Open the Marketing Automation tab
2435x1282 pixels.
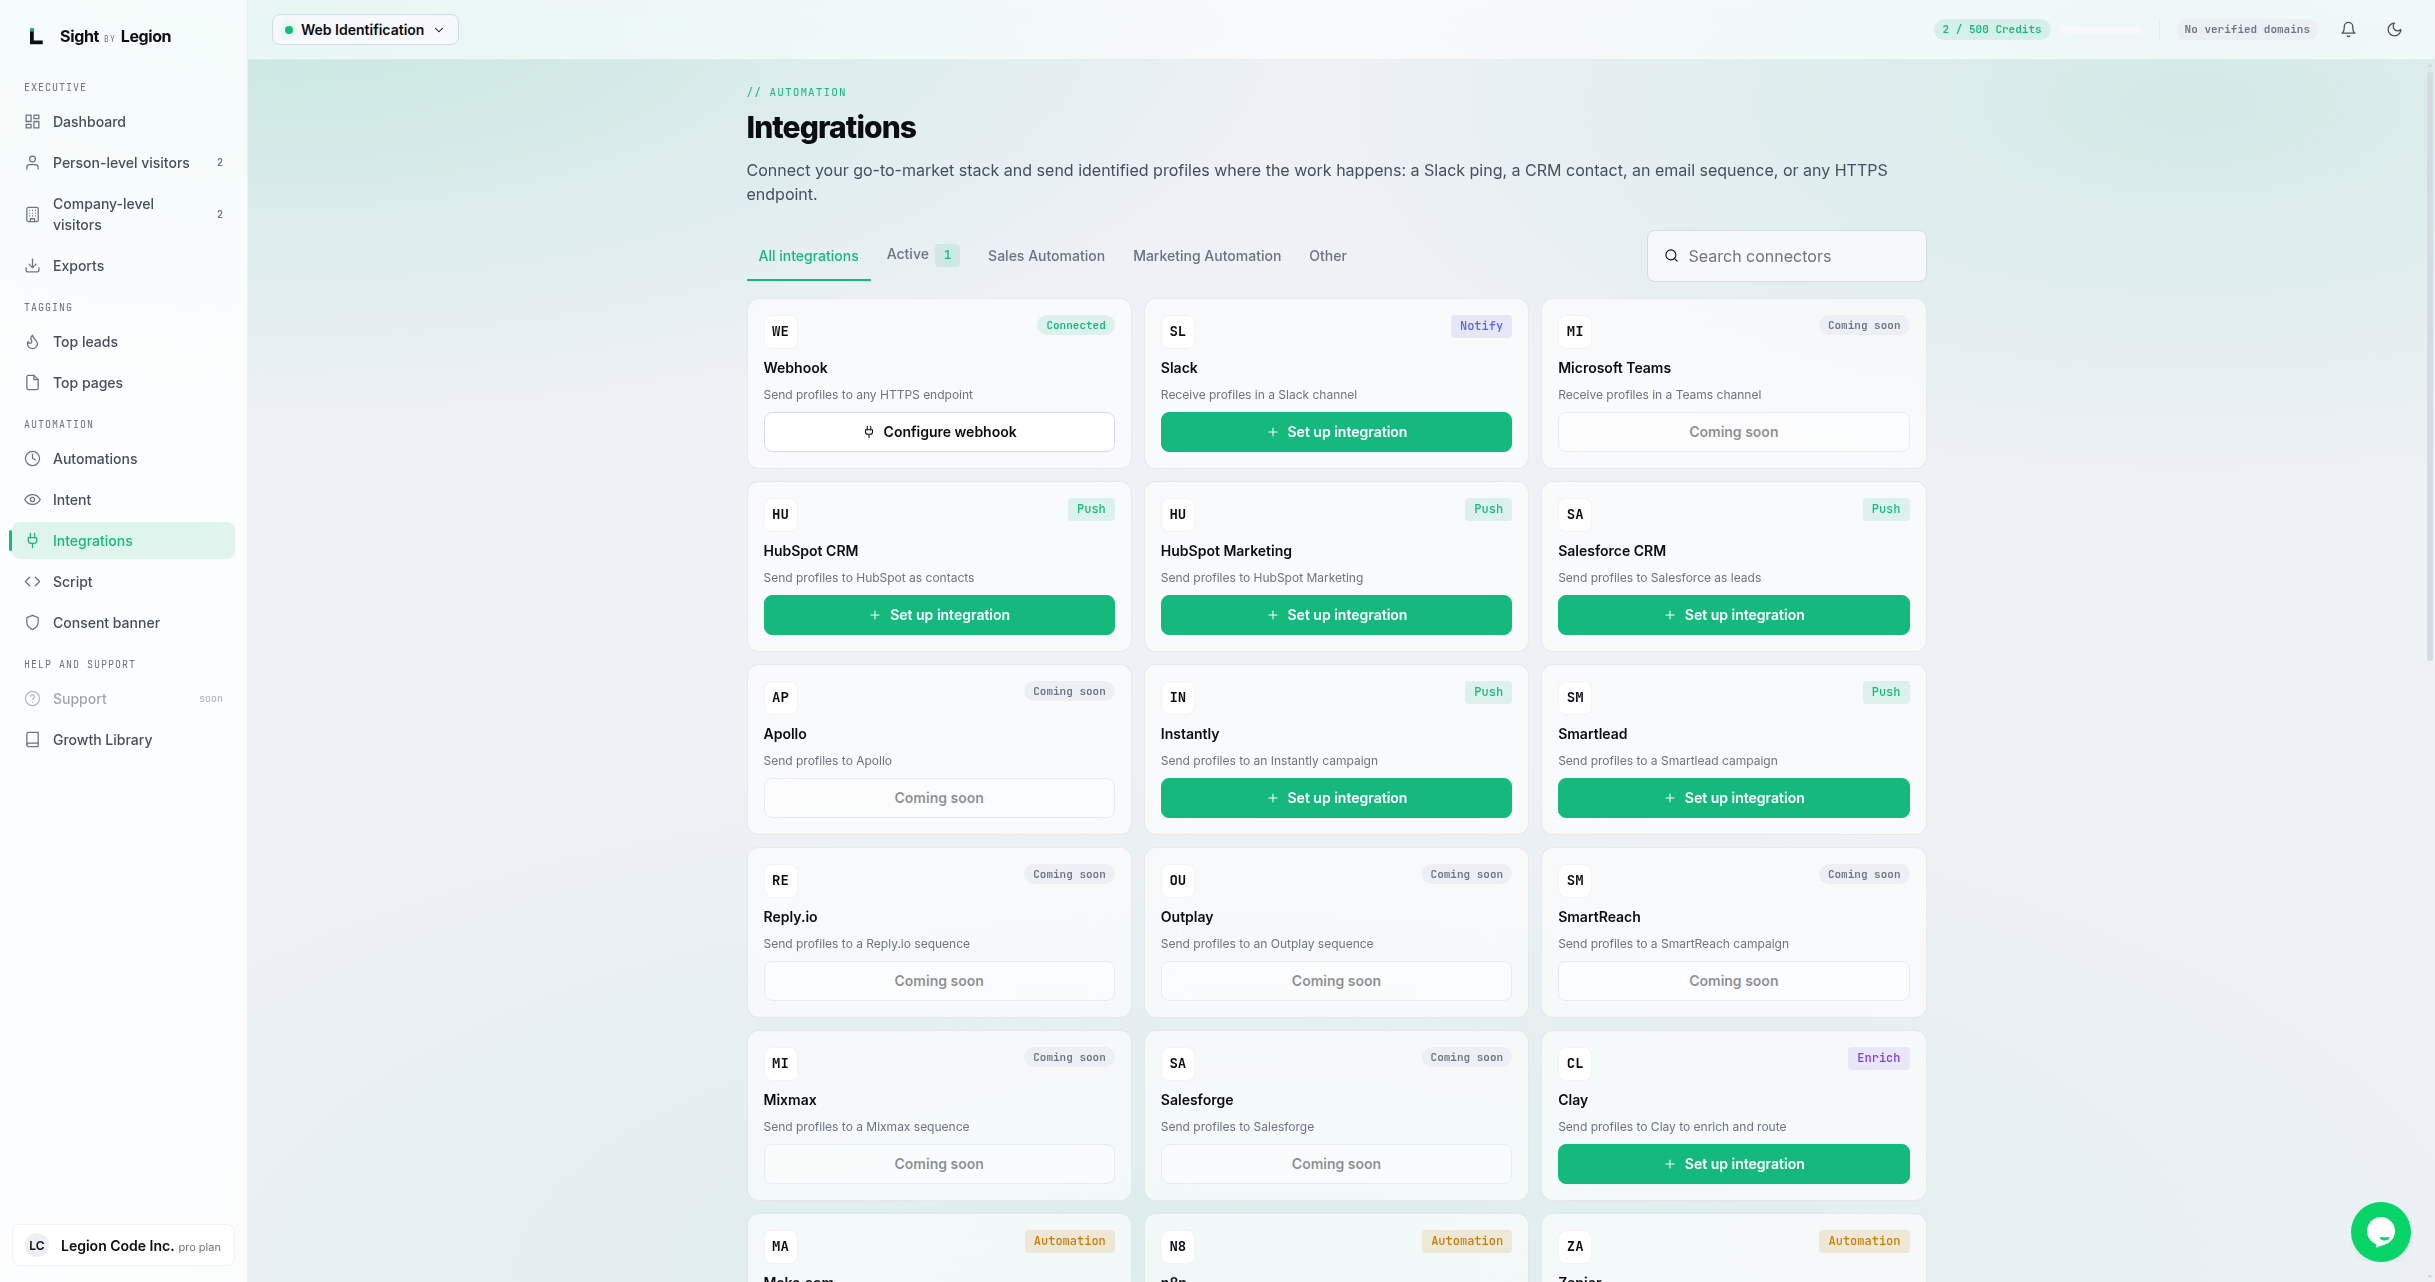click(1207, 256)
